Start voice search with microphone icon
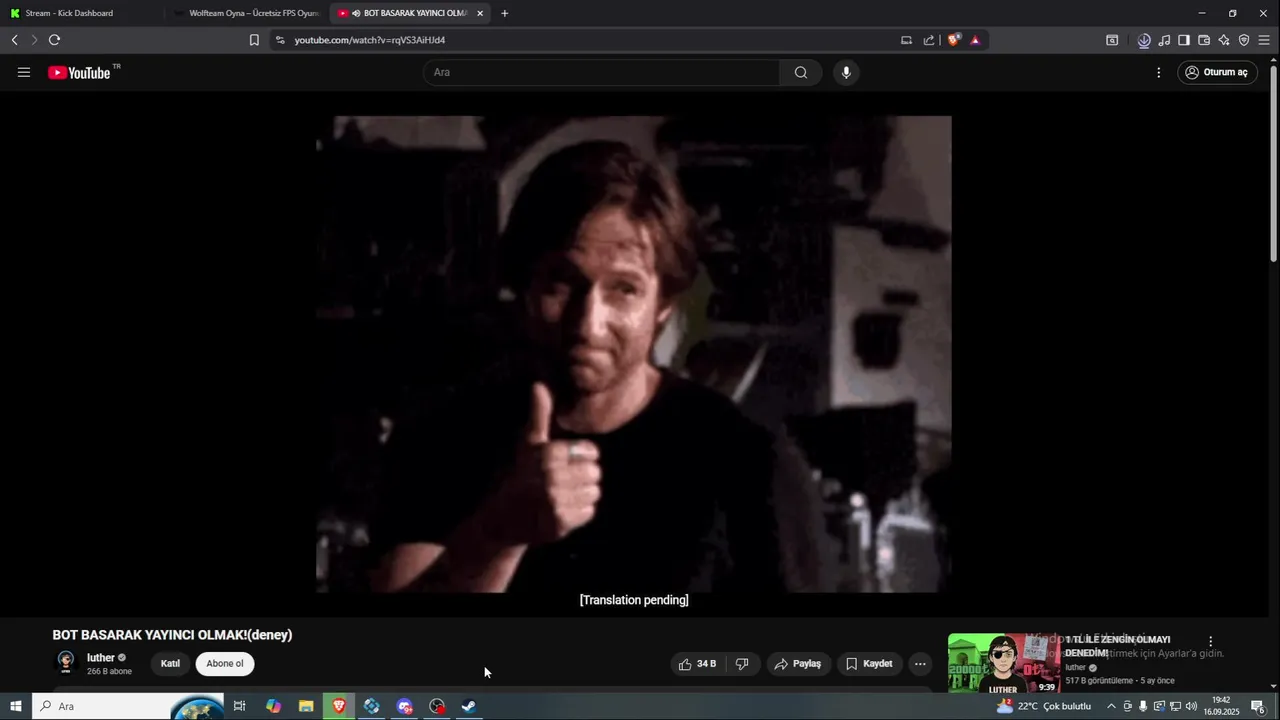Image resolution: width=1280 pixels, height=720 pixels. pos(846,72)
